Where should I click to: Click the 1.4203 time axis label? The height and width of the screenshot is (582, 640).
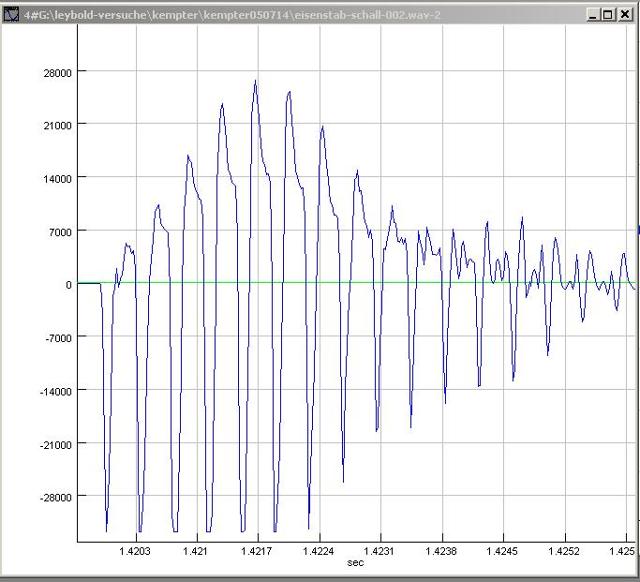(135, 551)
